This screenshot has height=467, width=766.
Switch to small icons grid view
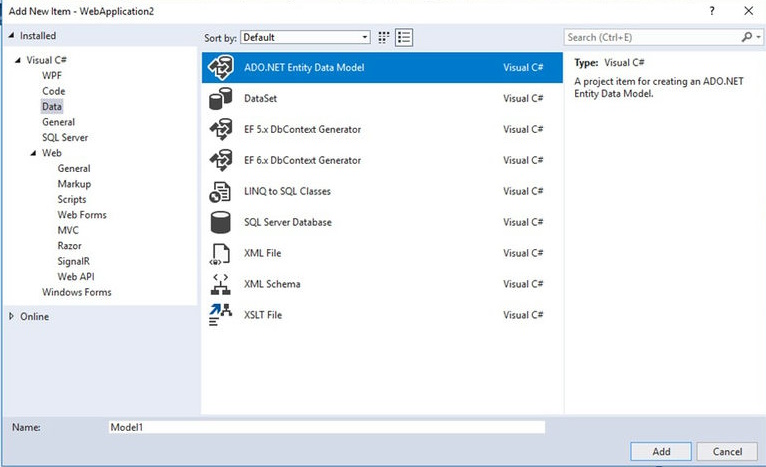click(x=384, y=38)
